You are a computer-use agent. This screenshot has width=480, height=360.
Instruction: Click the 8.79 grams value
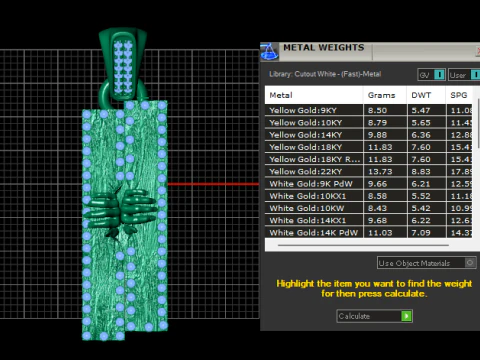click(x=377, y=123)
